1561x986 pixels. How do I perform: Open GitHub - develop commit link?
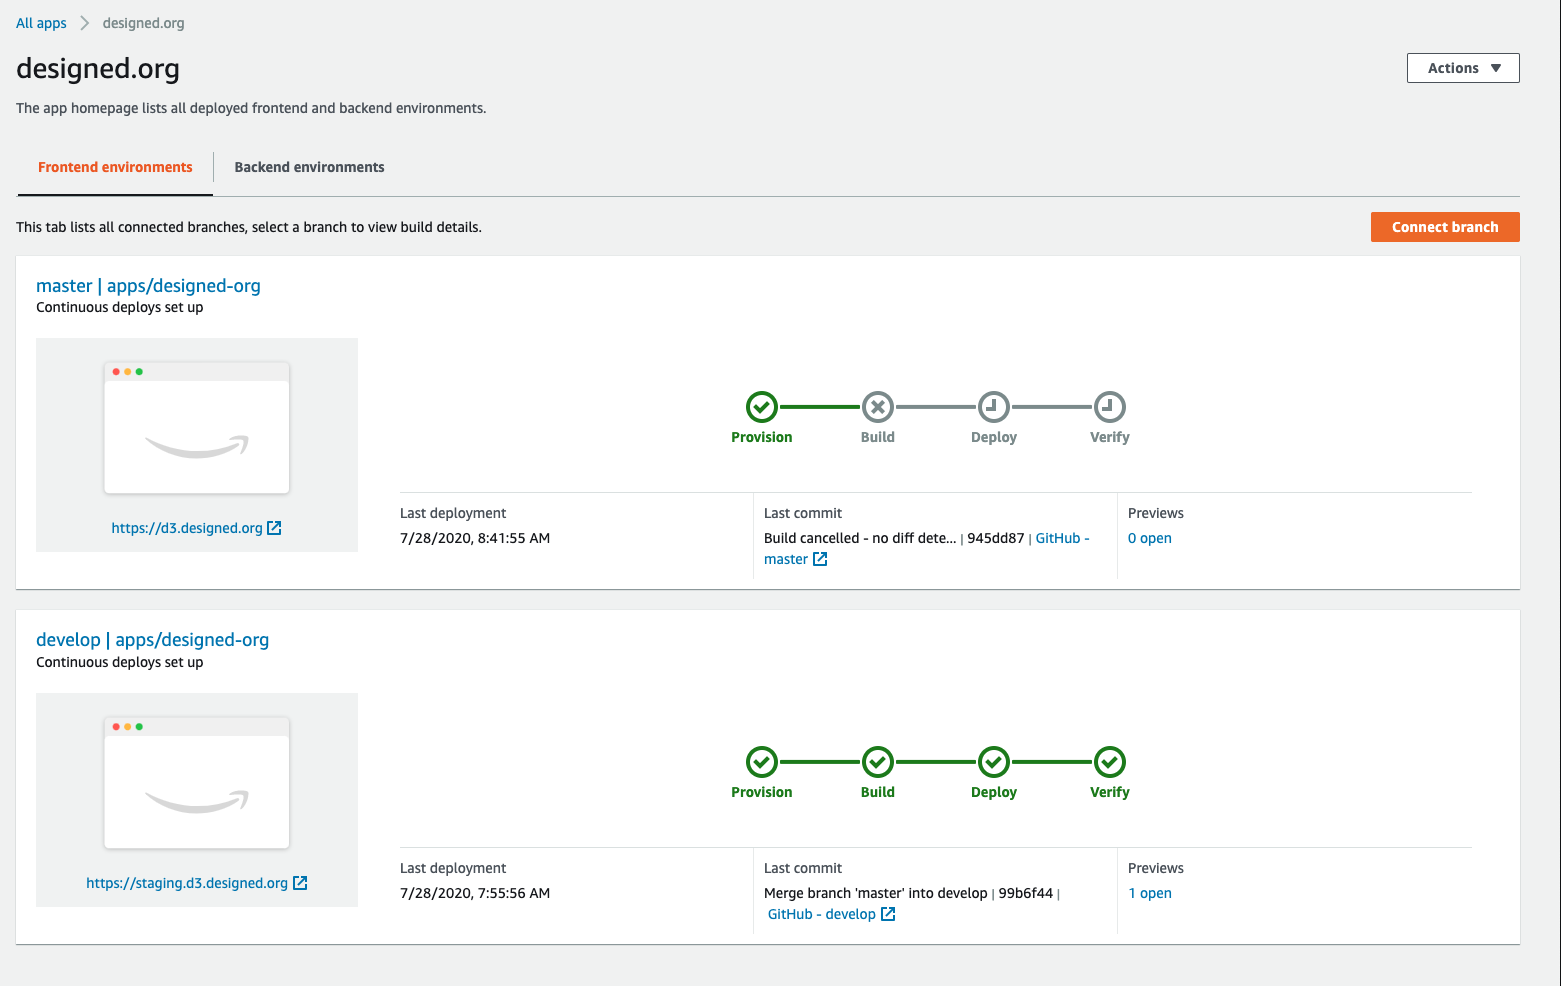pyautogui.click(x=822, y=914)
